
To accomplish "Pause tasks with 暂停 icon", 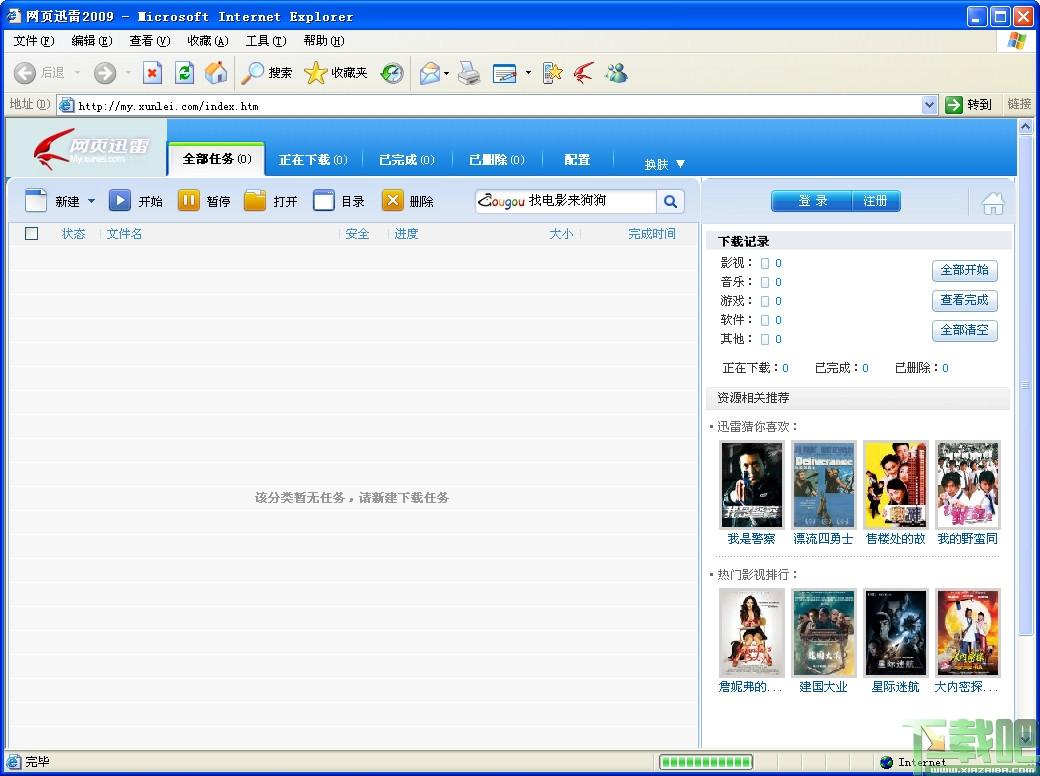I will [188, 200].
